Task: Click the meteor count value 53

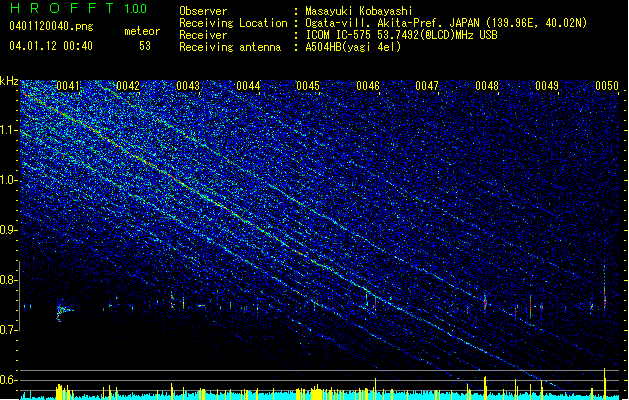Action: click(x=145, y=46)
